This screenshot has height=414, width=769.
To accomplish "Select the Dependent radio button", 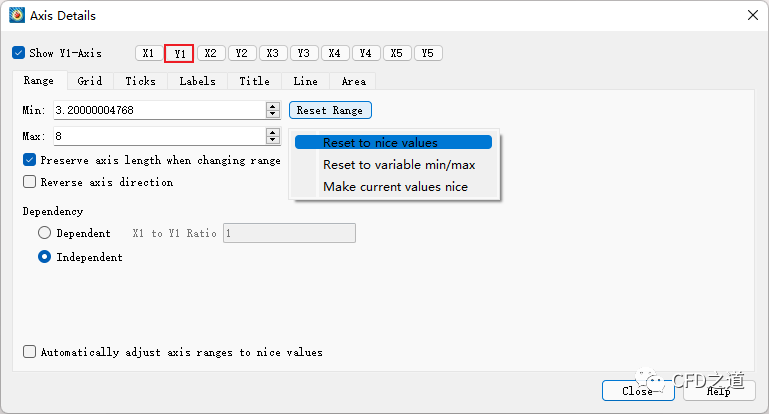I will (44, 233).
